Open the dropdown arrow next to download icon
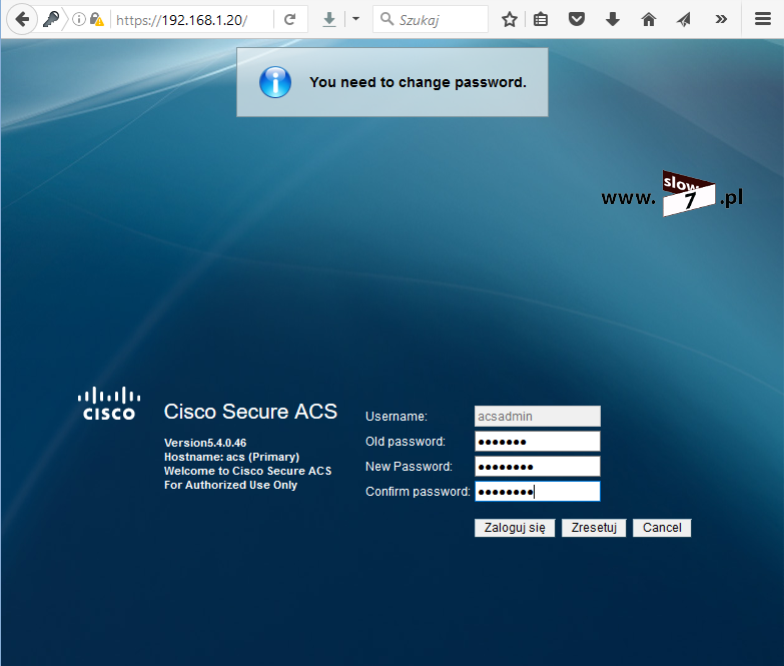 356,19
